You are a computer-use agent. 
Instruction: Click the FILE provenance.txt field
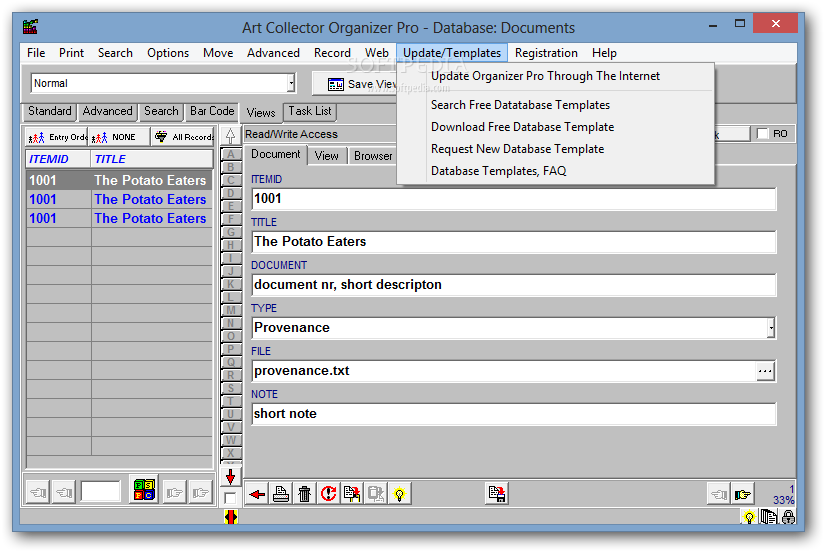pos(504,371)
